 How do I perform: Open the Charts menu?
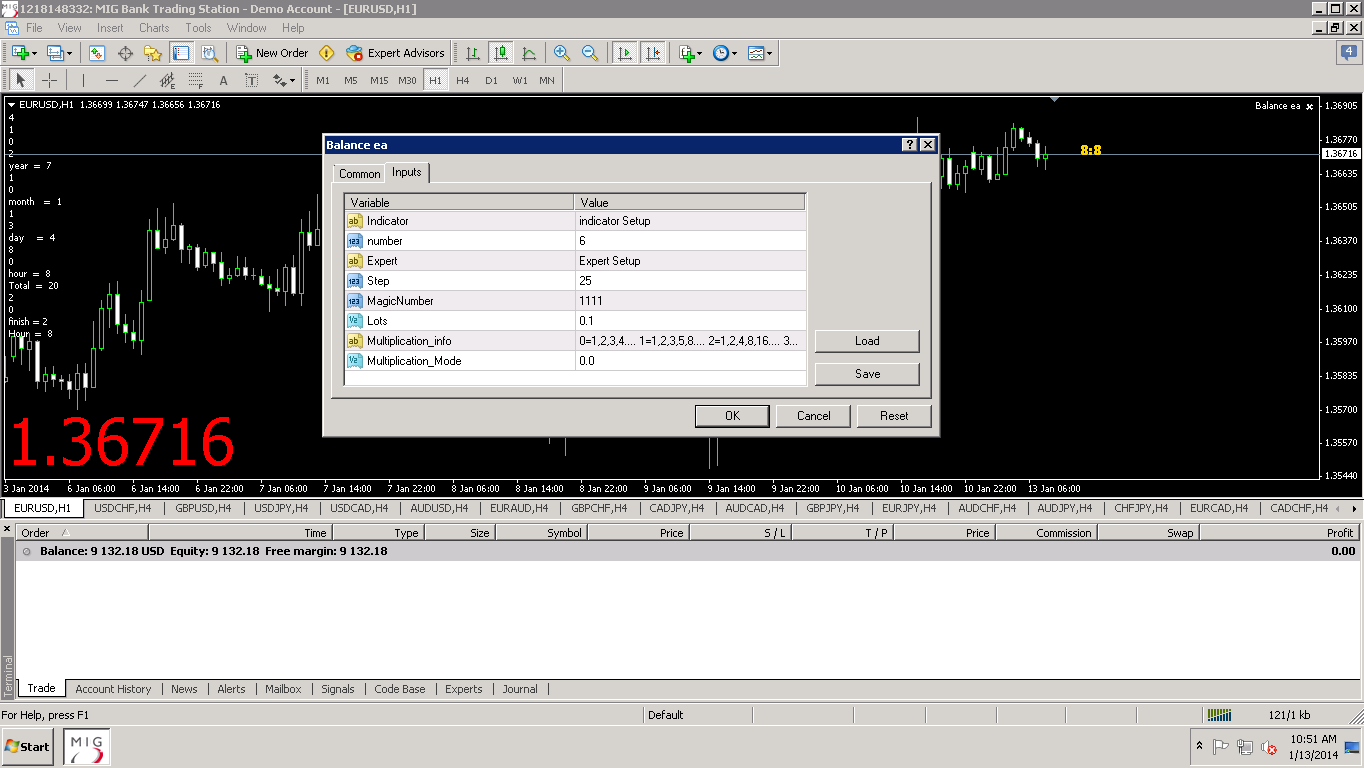click(154, 28)
